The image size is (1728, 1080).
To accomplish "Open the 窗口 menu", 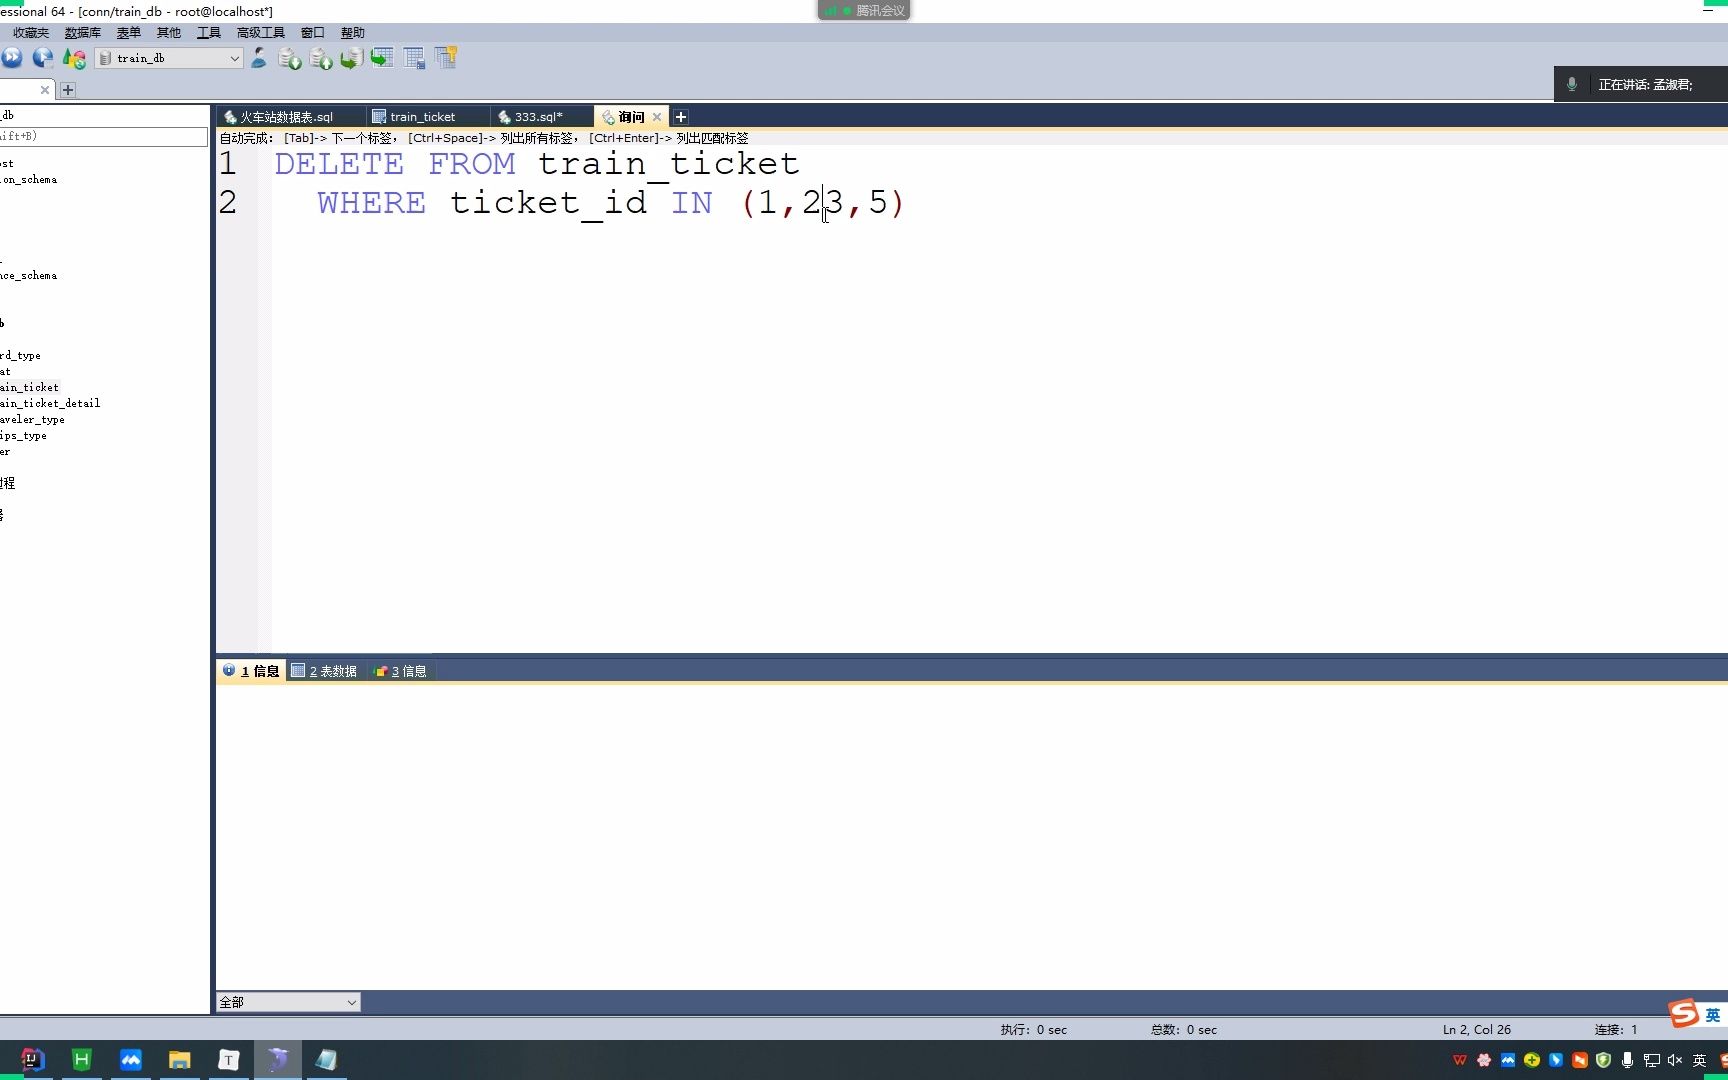I will 312,33.
